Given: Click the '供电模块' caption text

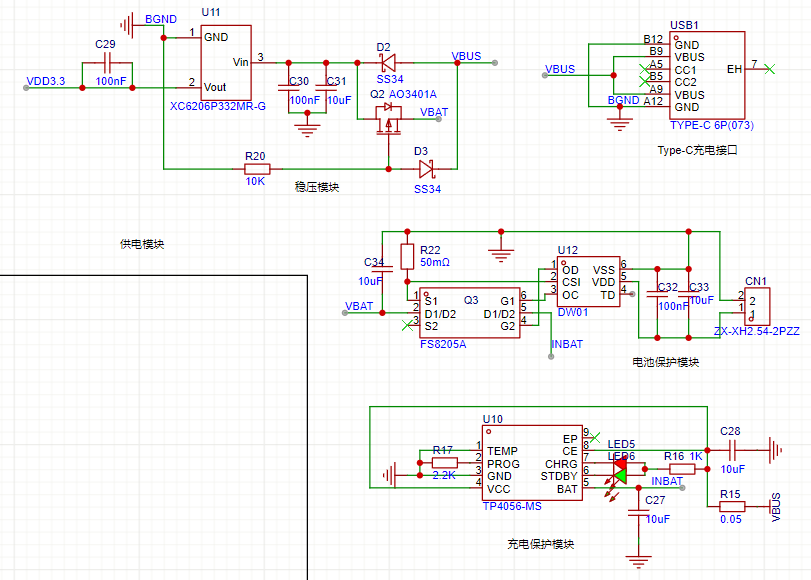Looking at the screenshot, I should [142, 244].
